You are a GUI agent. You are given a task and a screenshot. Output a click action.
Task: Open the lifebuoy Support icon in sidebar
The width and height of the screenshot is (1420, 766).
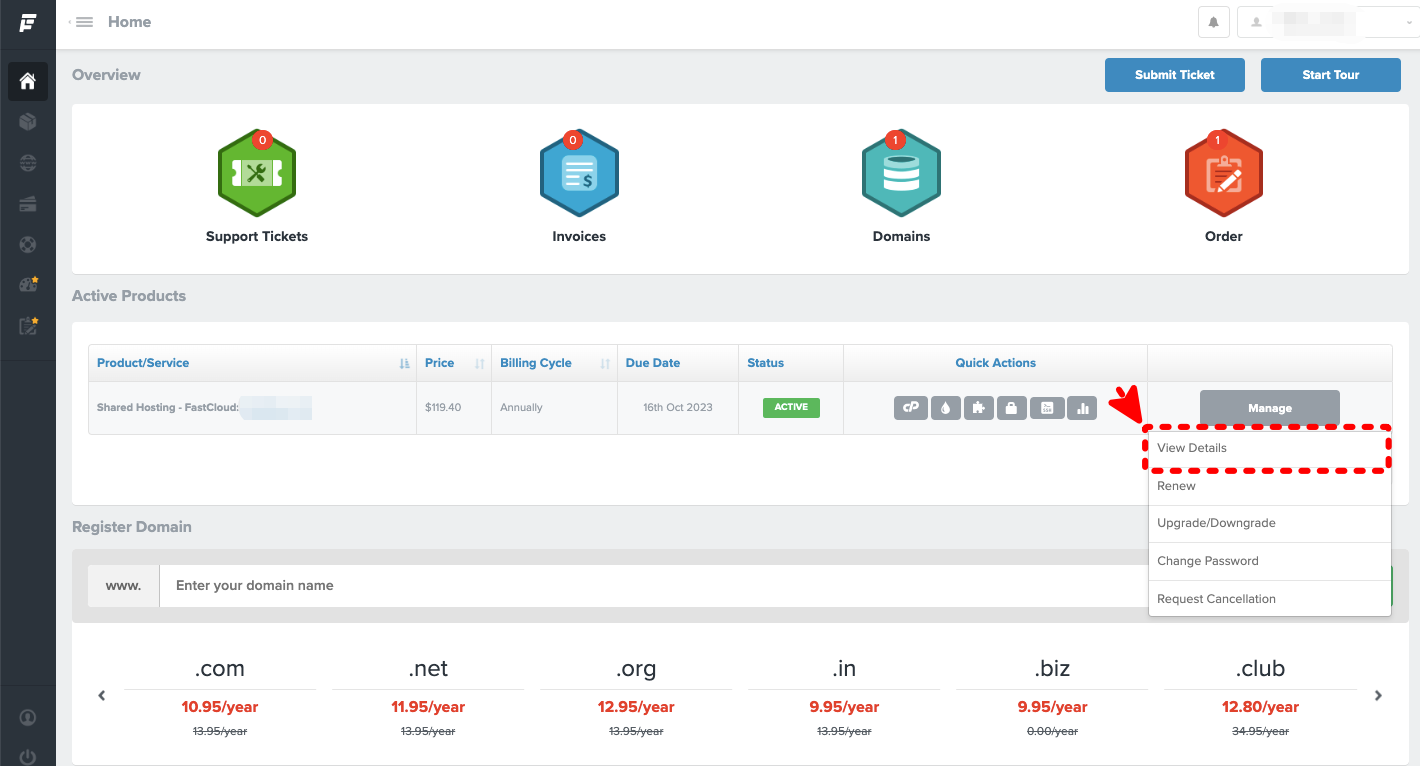28,244
